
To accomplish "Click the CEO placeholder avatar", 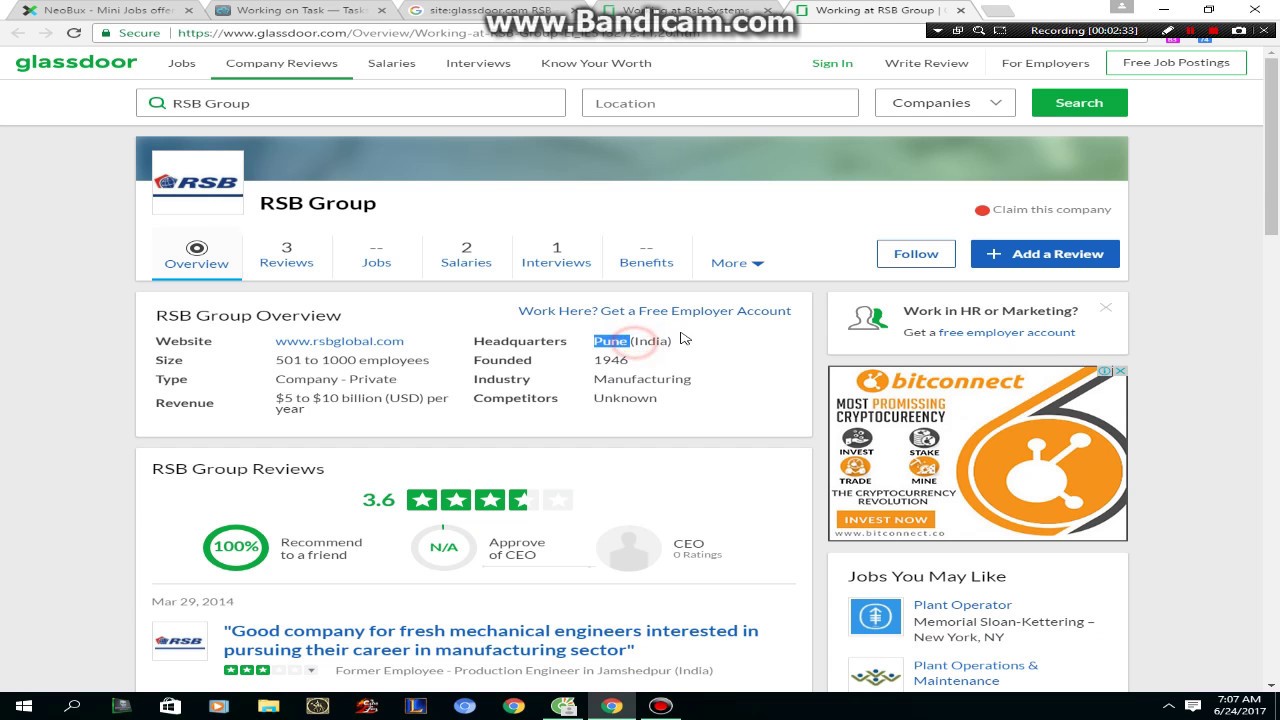I will click(629, 548).
